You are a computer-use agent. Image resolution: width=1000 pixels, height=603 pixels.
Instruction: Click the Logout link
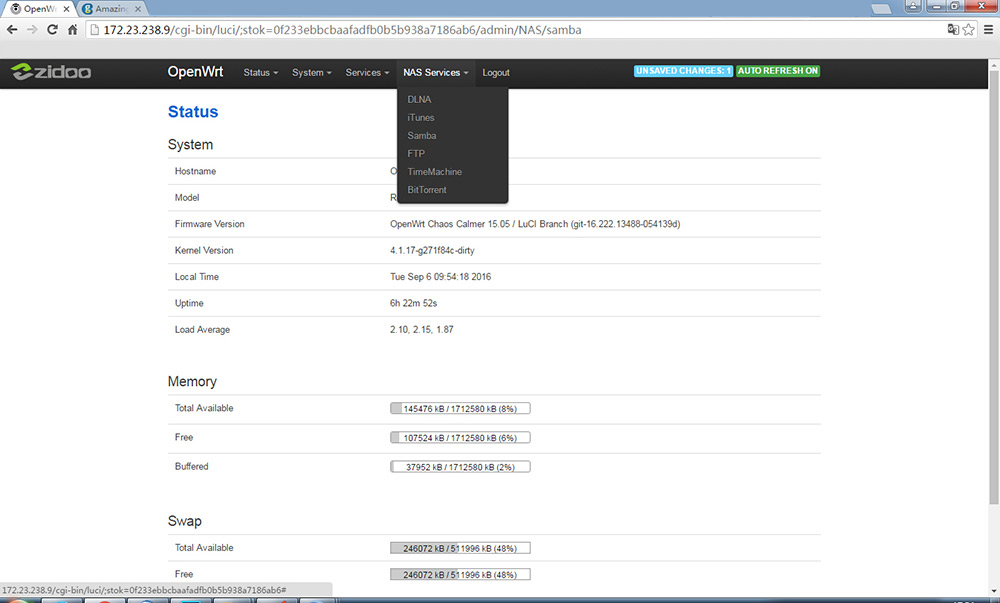pyautogui.click(x=496, y=73)
